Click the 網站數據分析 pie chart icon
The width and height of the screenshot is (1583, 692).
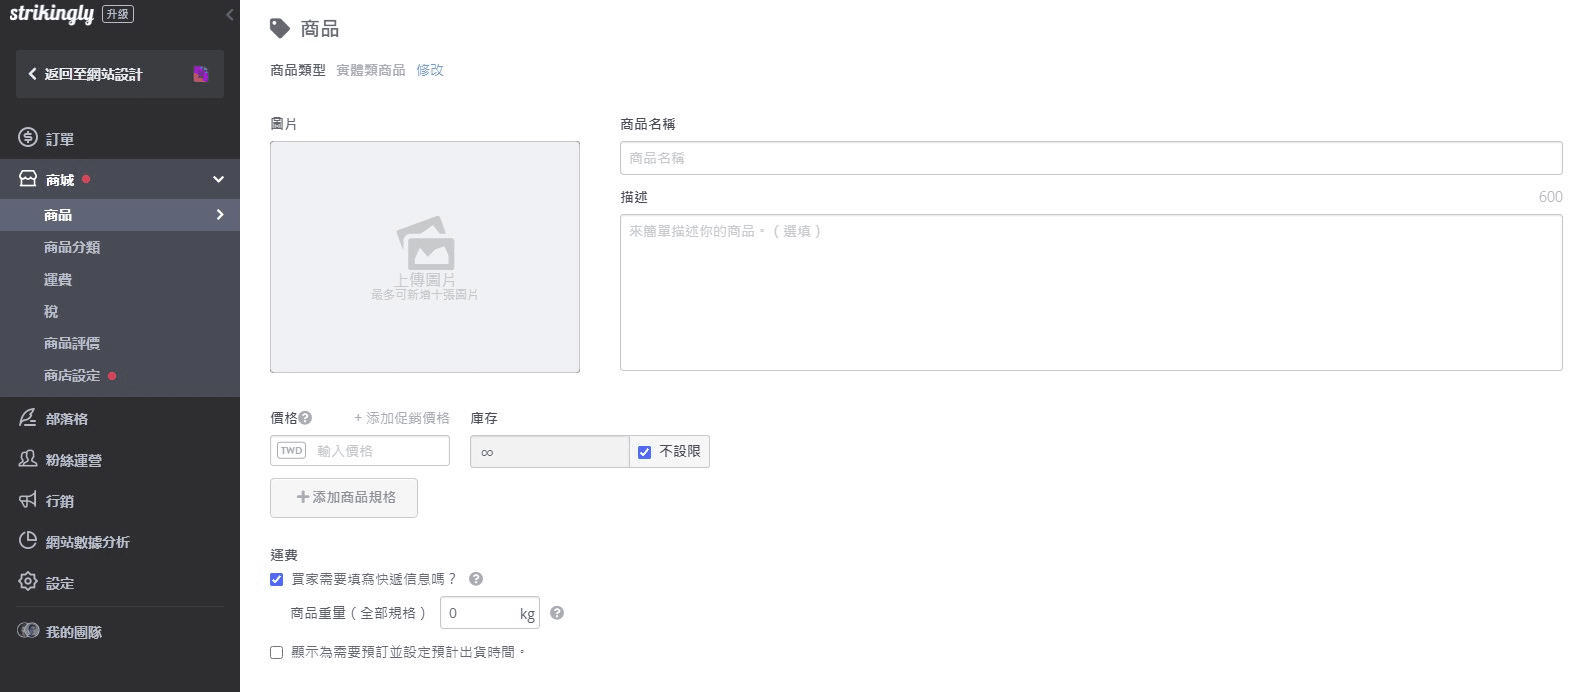pyautogui.click(x=28, y=541)
